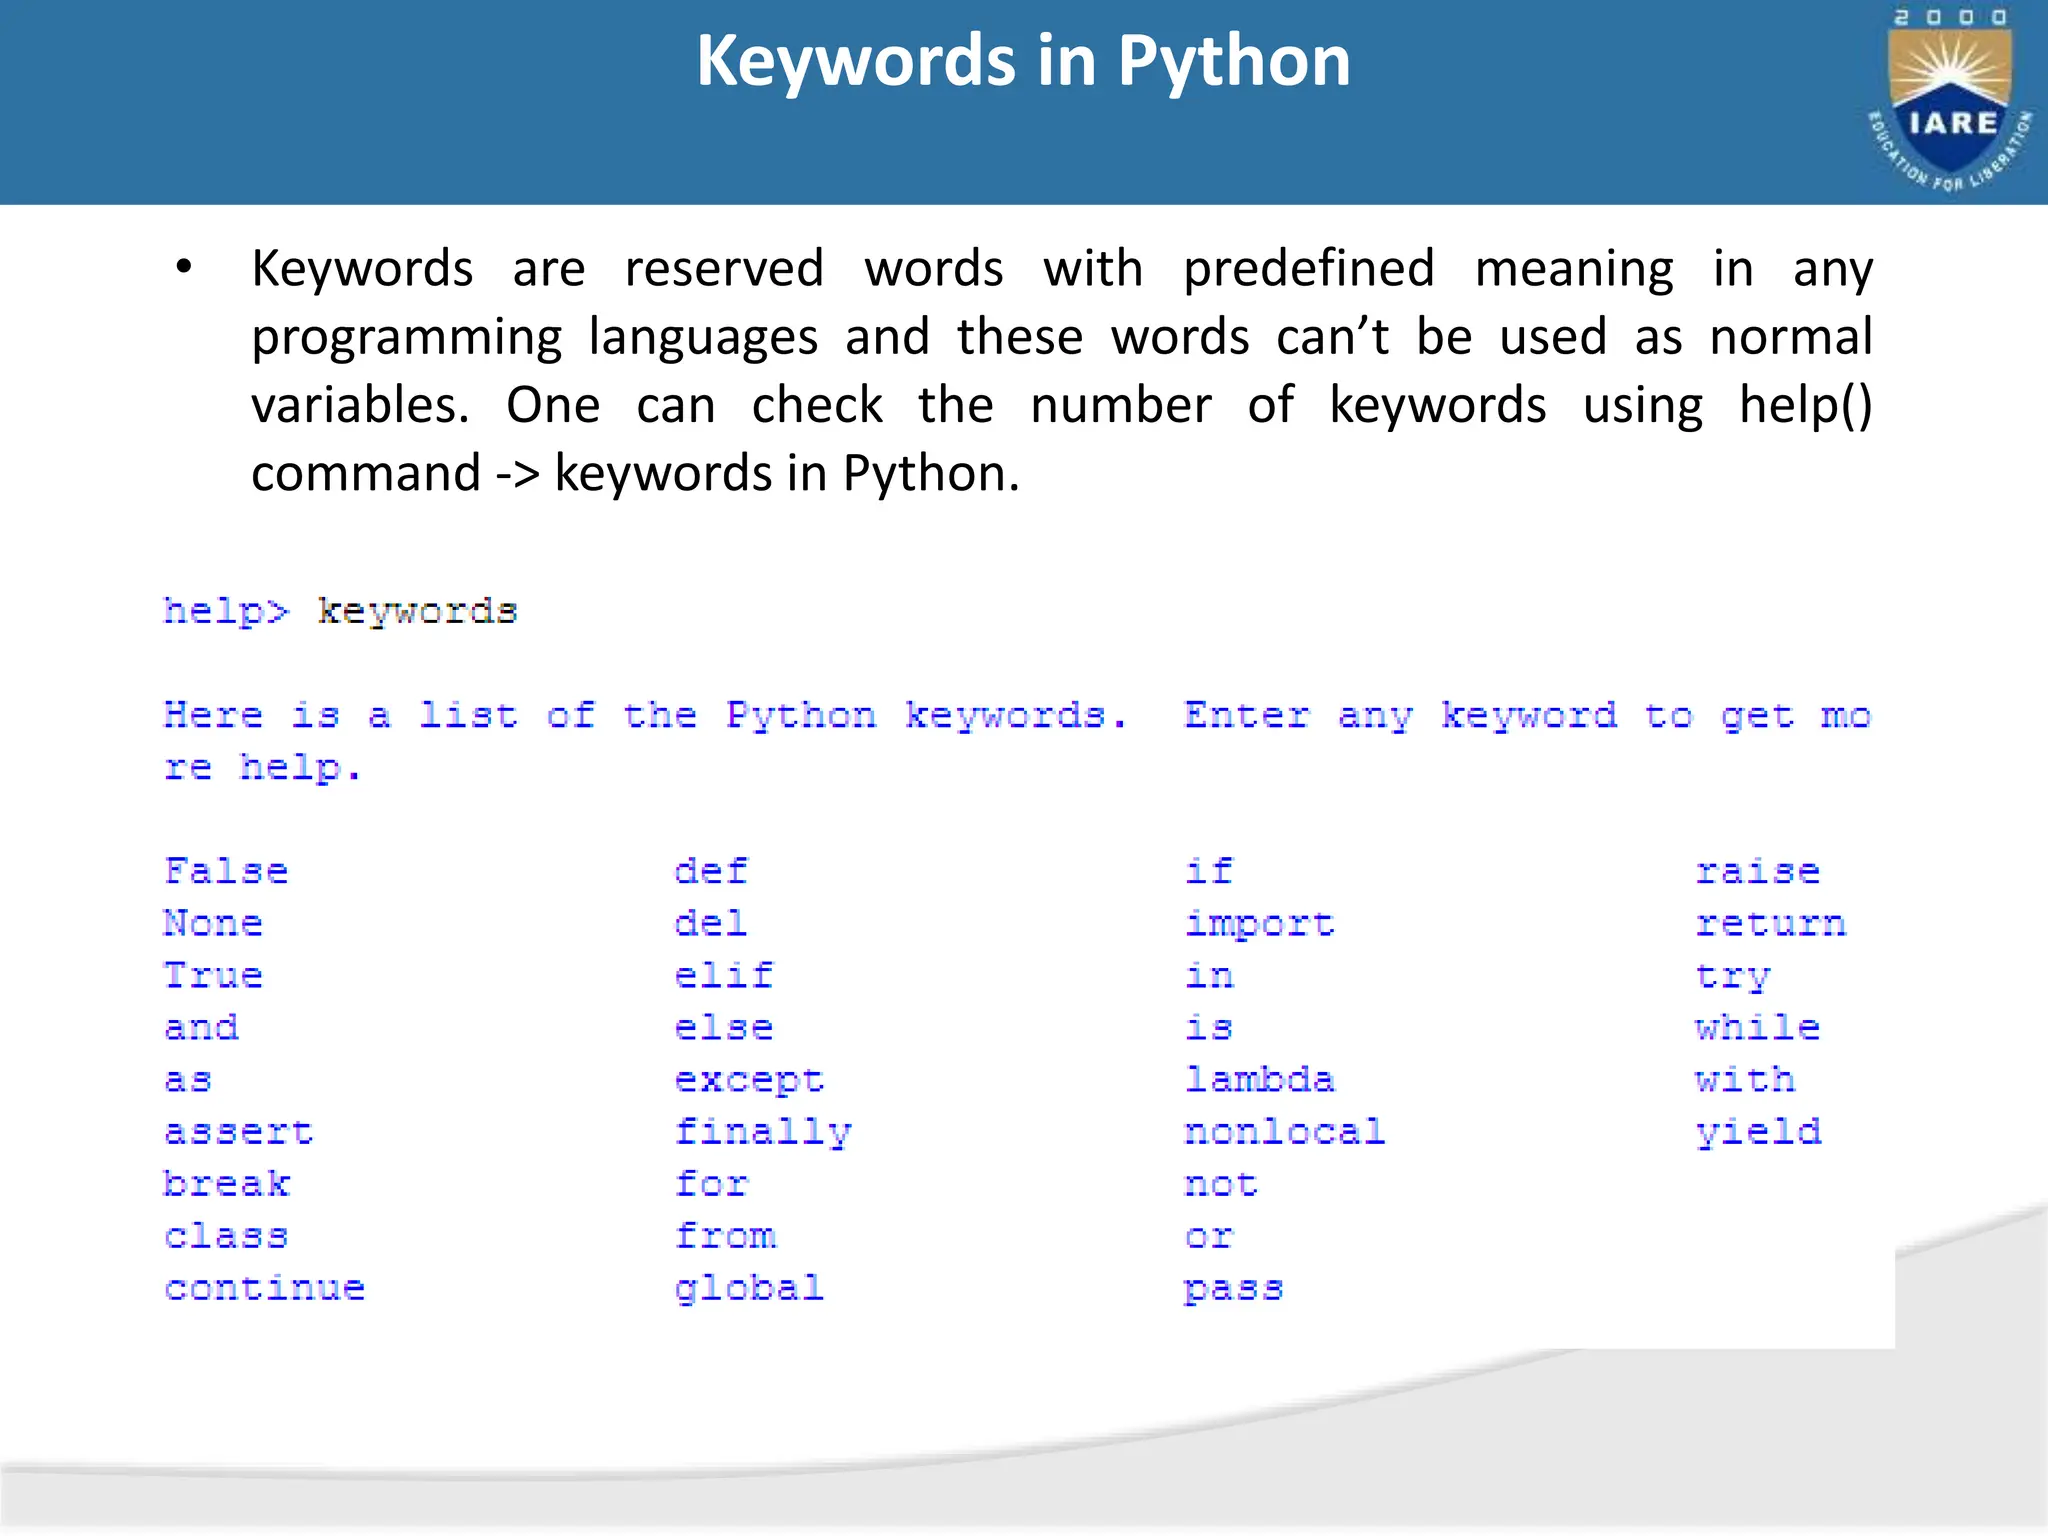Click the 'nonlocal' keyword
The height and width of the screenshot is (1536, 2048).
[x=1284, y=1132]
